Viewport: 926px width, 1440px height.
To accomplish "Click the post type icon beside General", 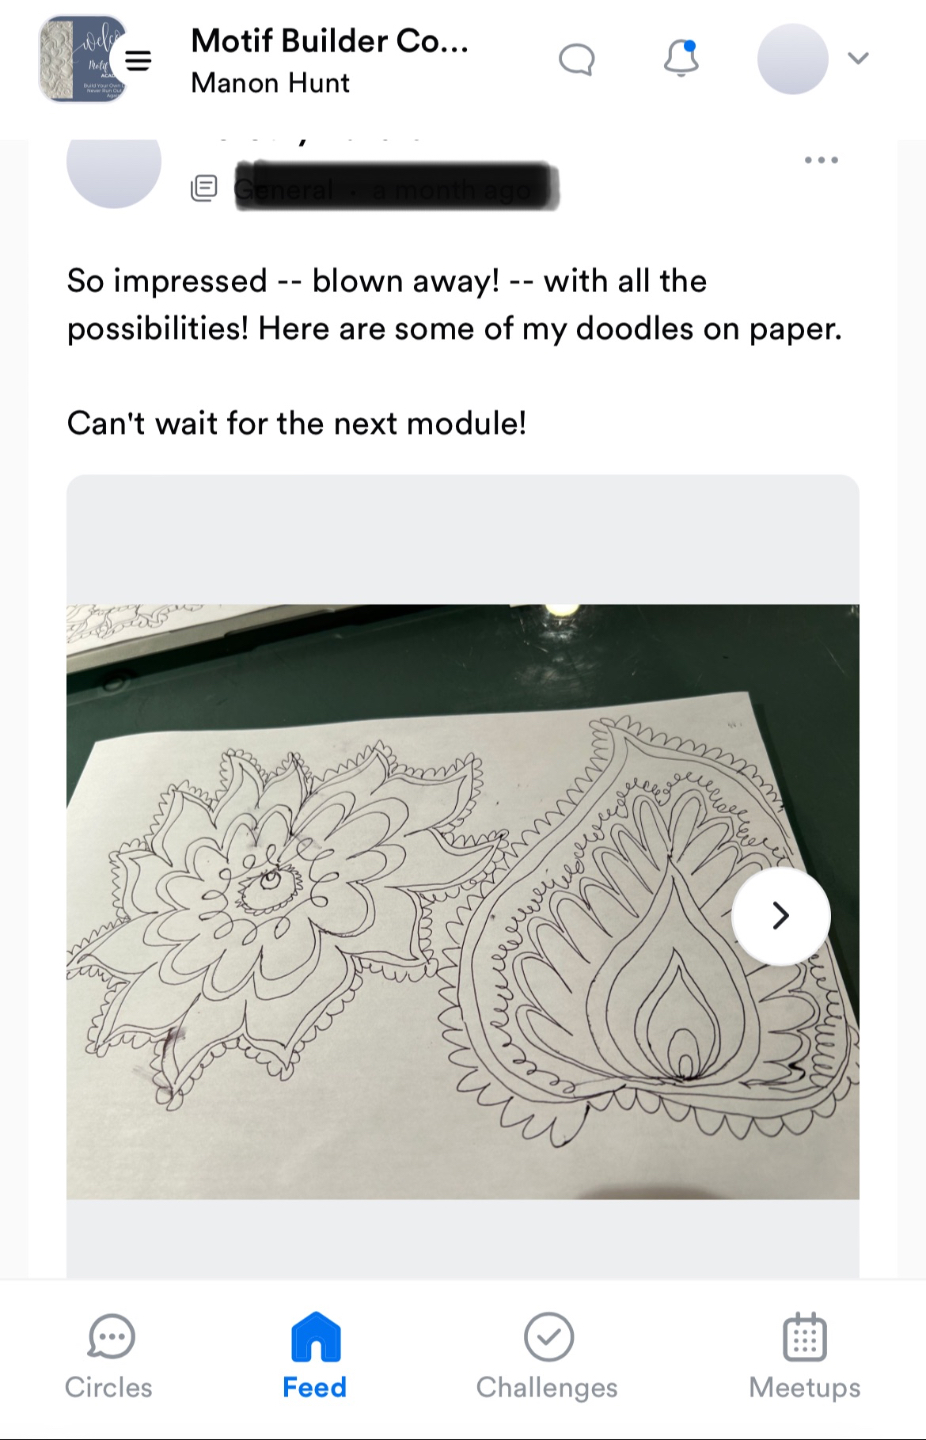I will coord(204,188).
